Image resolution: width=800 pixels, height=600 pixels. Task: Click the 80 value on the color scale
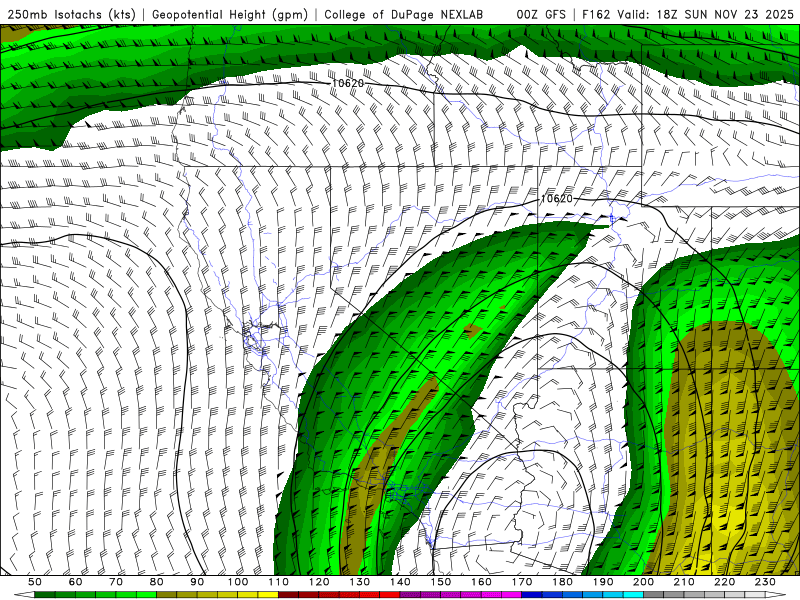[157, 582]
